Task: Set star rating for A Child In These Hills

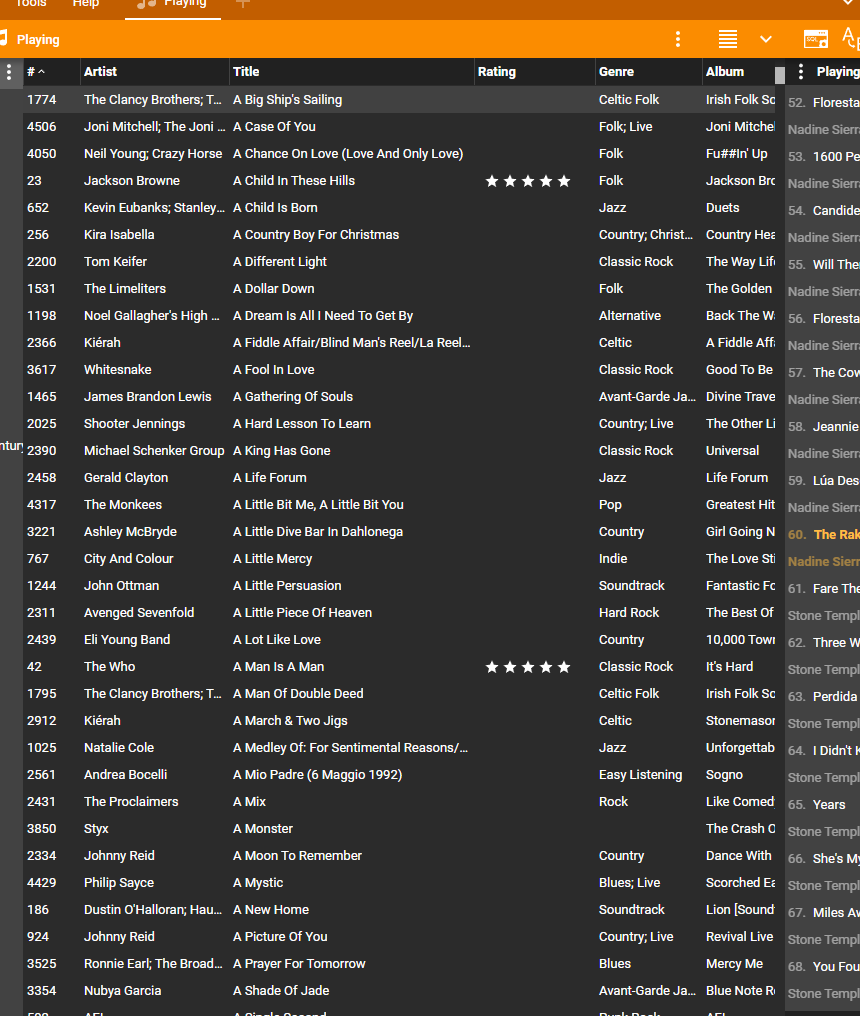Action: click(528, 181)
